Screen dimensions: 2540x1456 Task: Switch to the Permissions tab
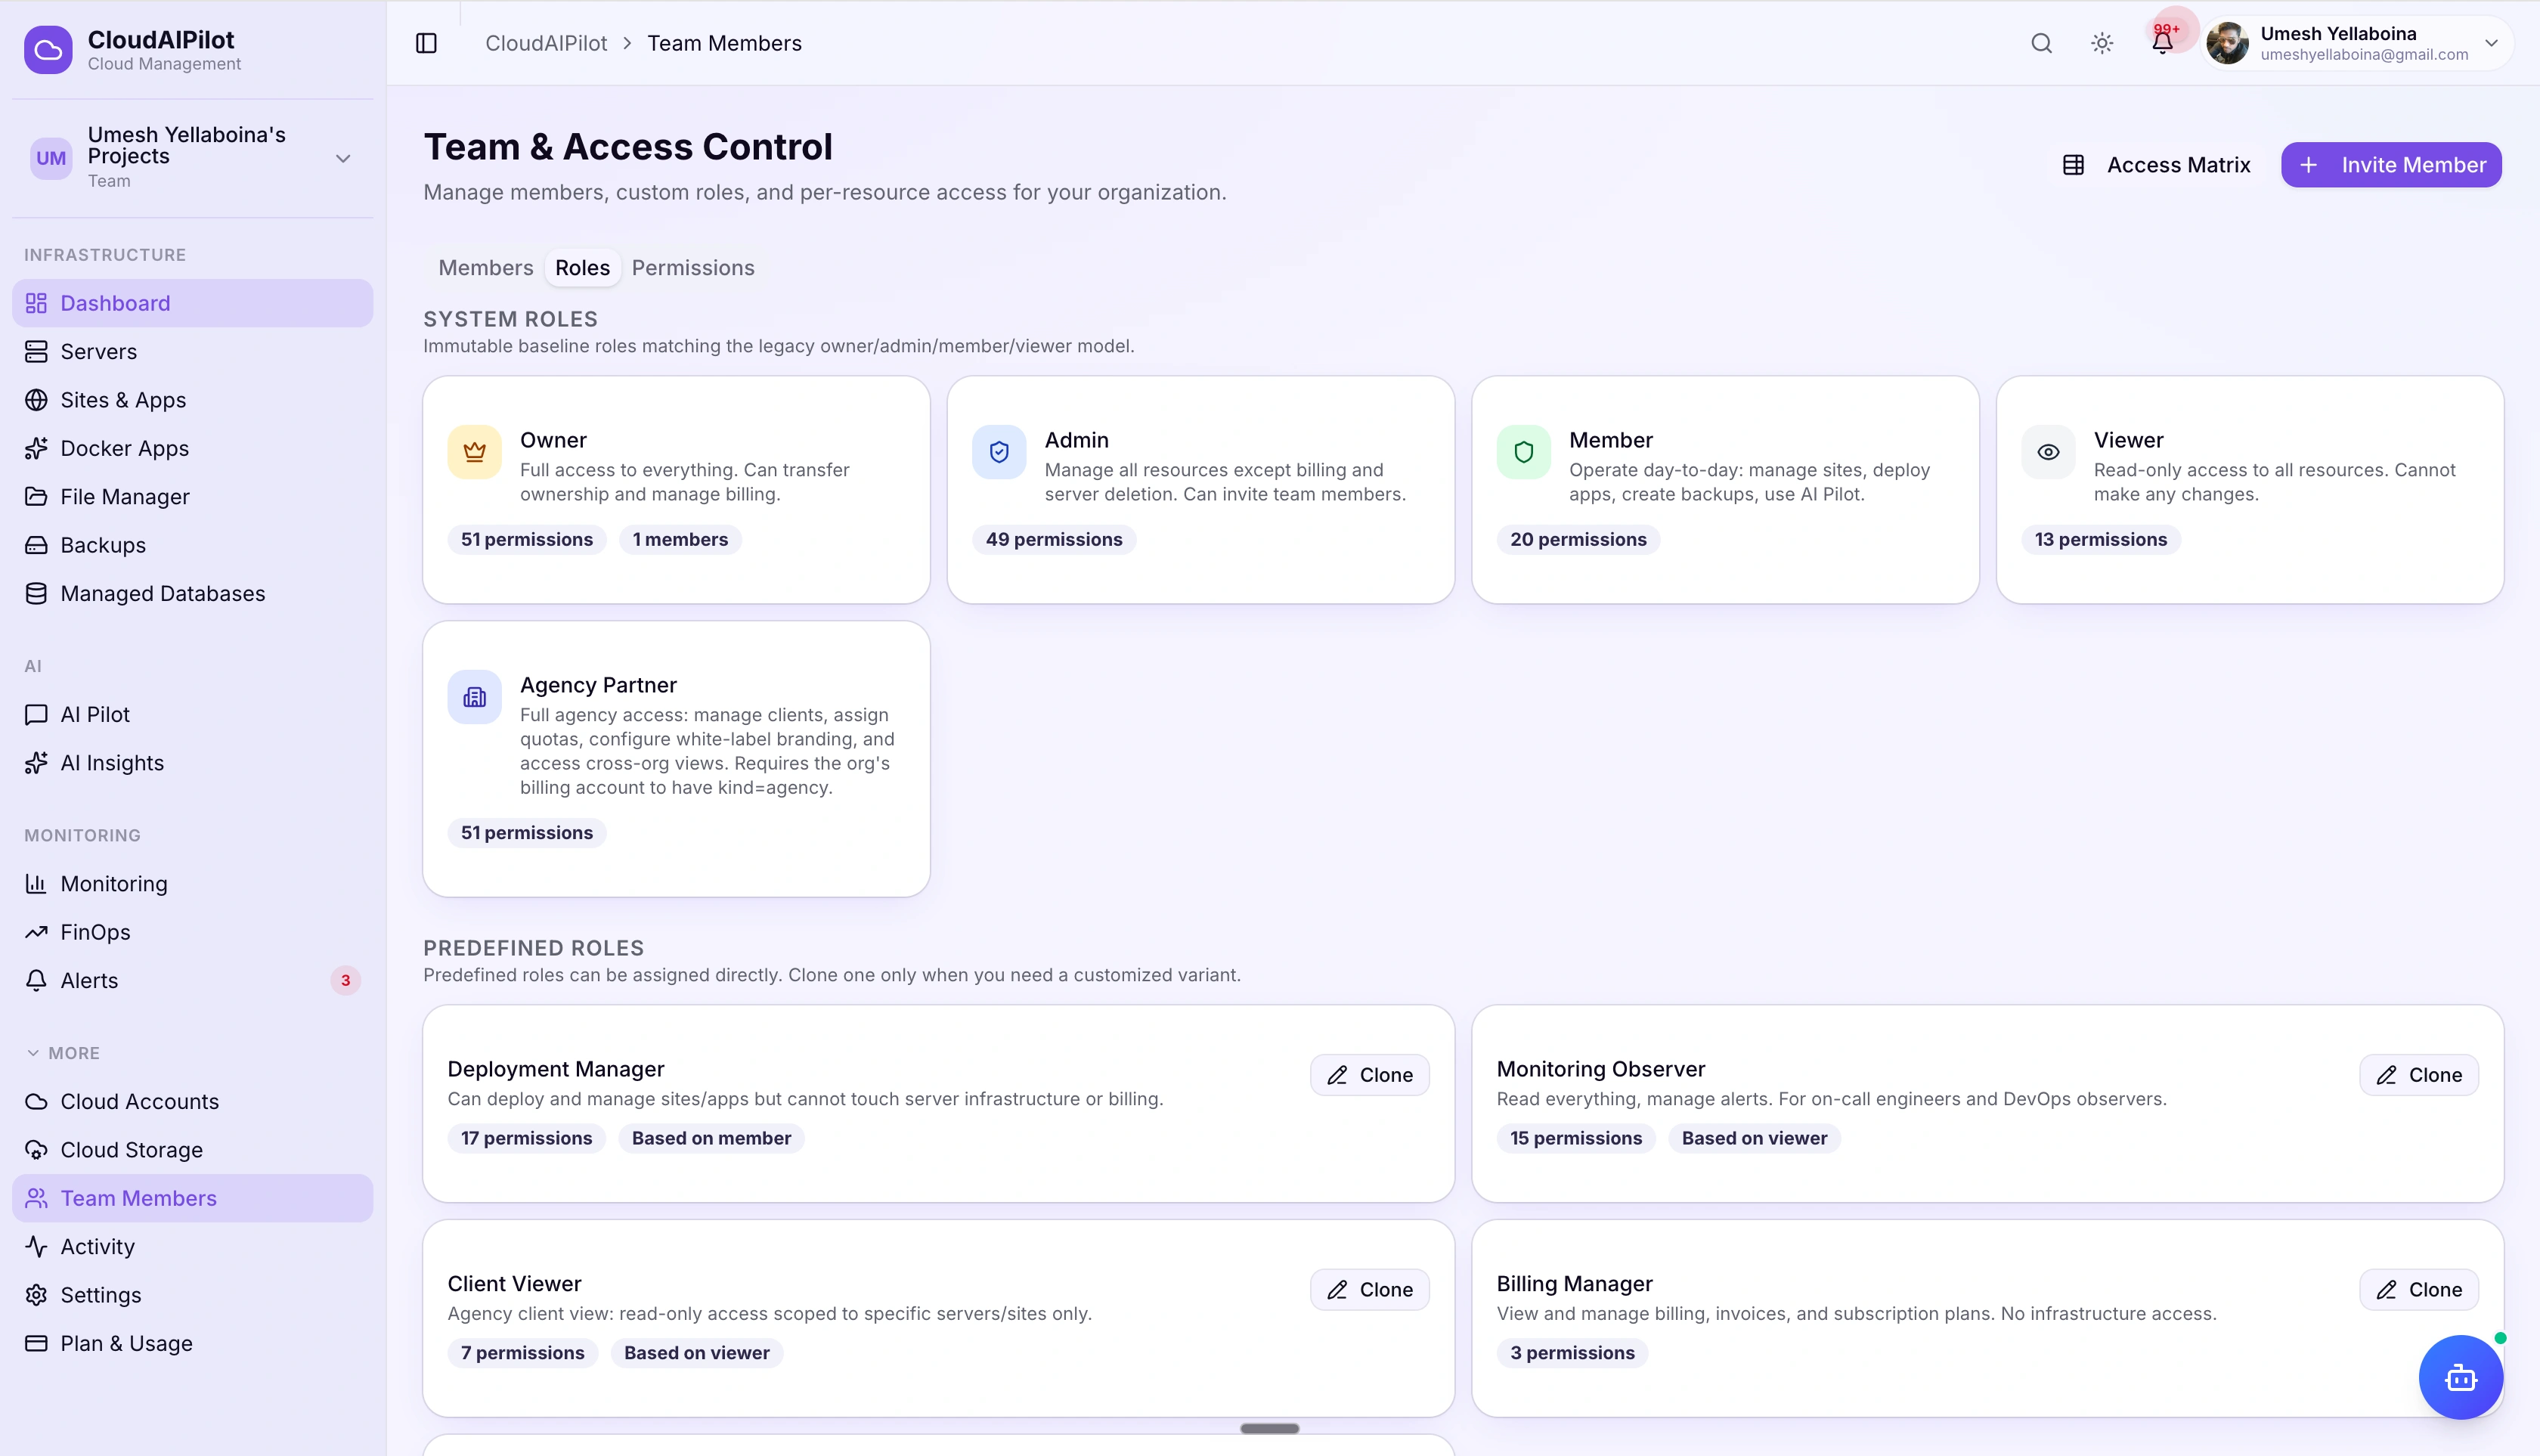(693, 268)
